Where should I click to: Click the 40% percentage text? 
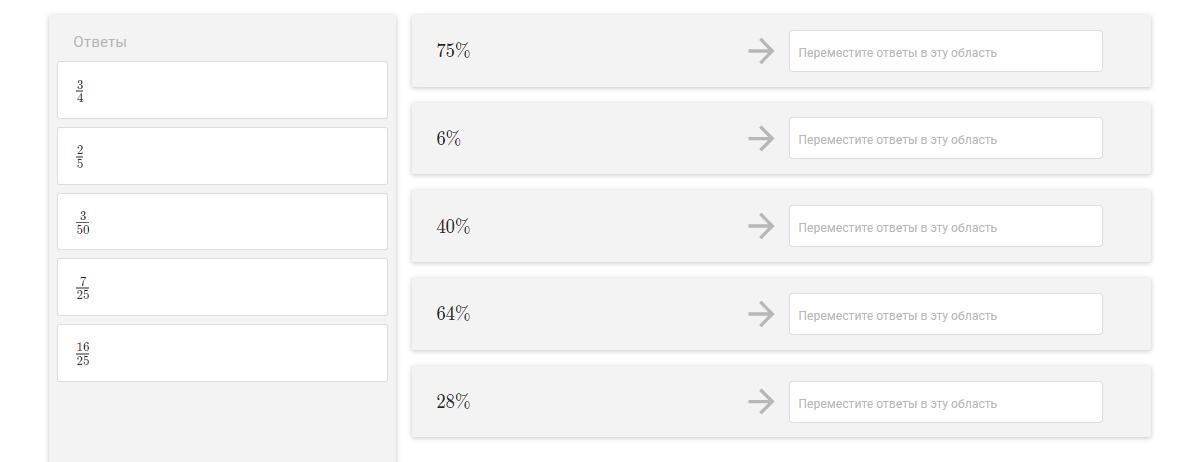pyautogui.click(x=453, y=227)
